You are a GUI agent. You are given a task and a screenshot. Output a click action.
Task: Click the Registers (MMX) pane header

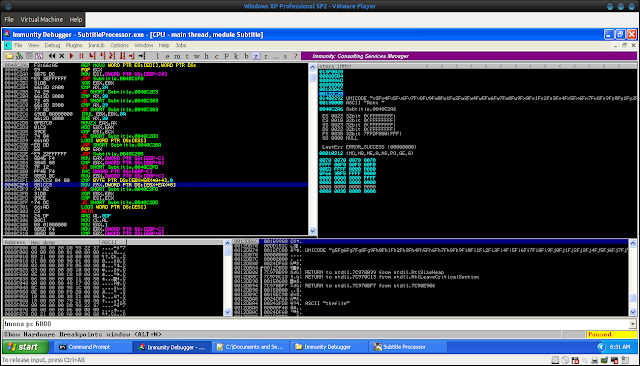click(477, 66)
